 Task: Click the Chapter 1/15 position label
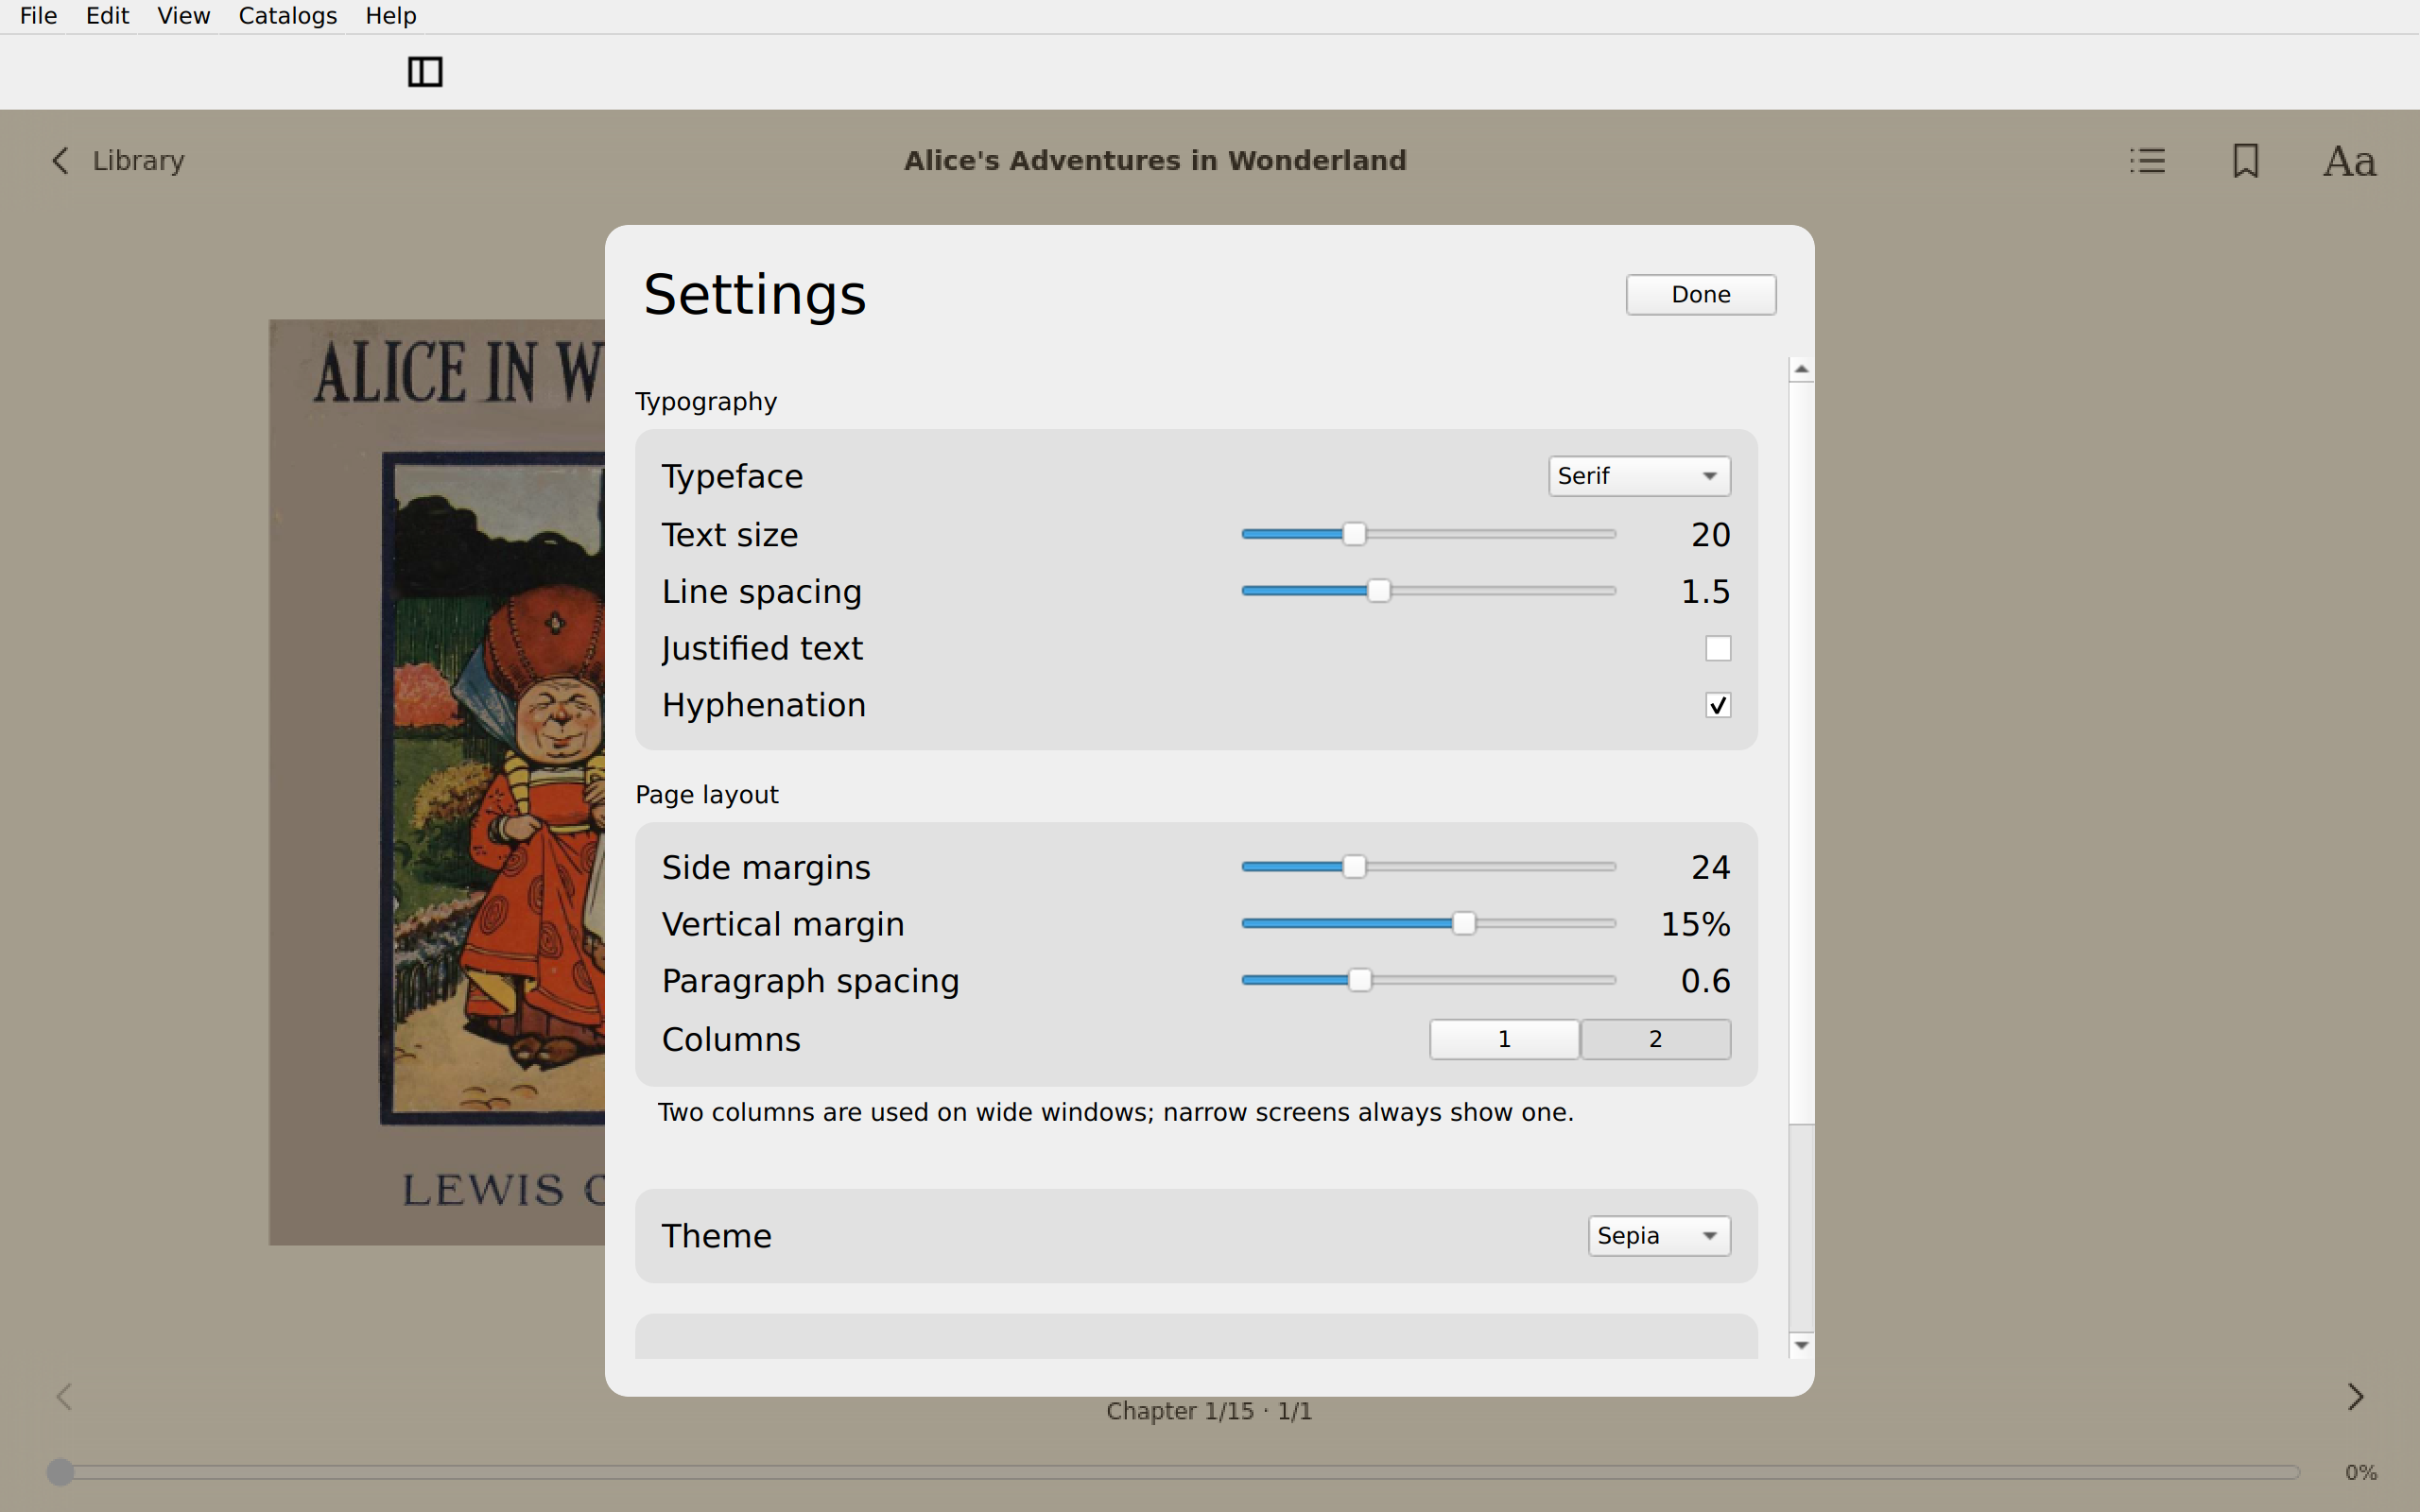[1209, 1411]
